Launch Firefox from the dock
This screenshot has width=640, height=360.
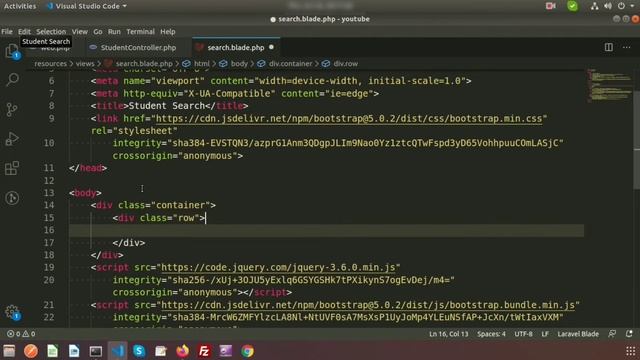point(182,351)
